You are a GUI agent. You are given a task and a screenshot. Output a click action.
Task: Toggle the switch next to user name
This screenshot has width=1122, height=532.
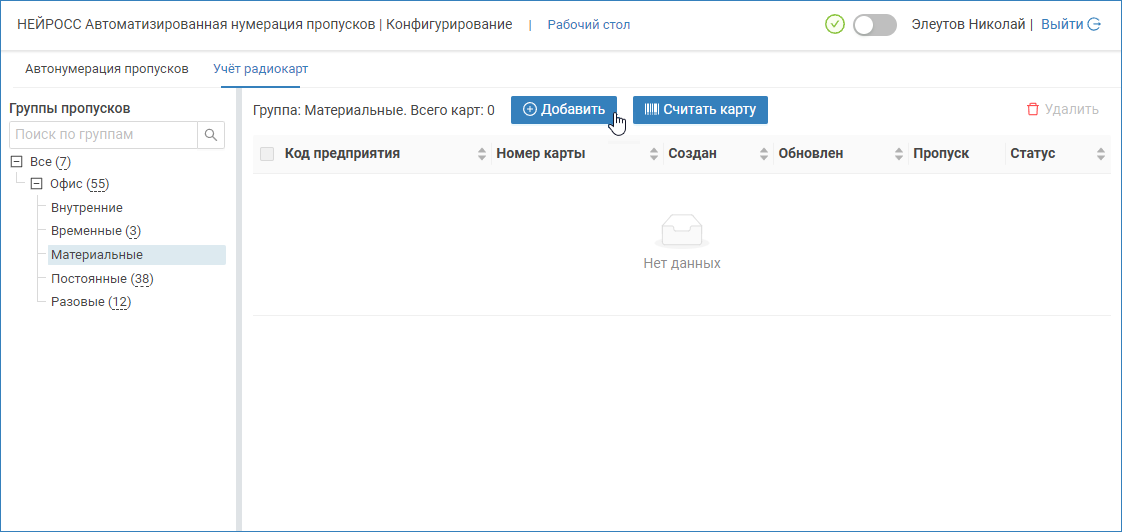coord(875,25)
